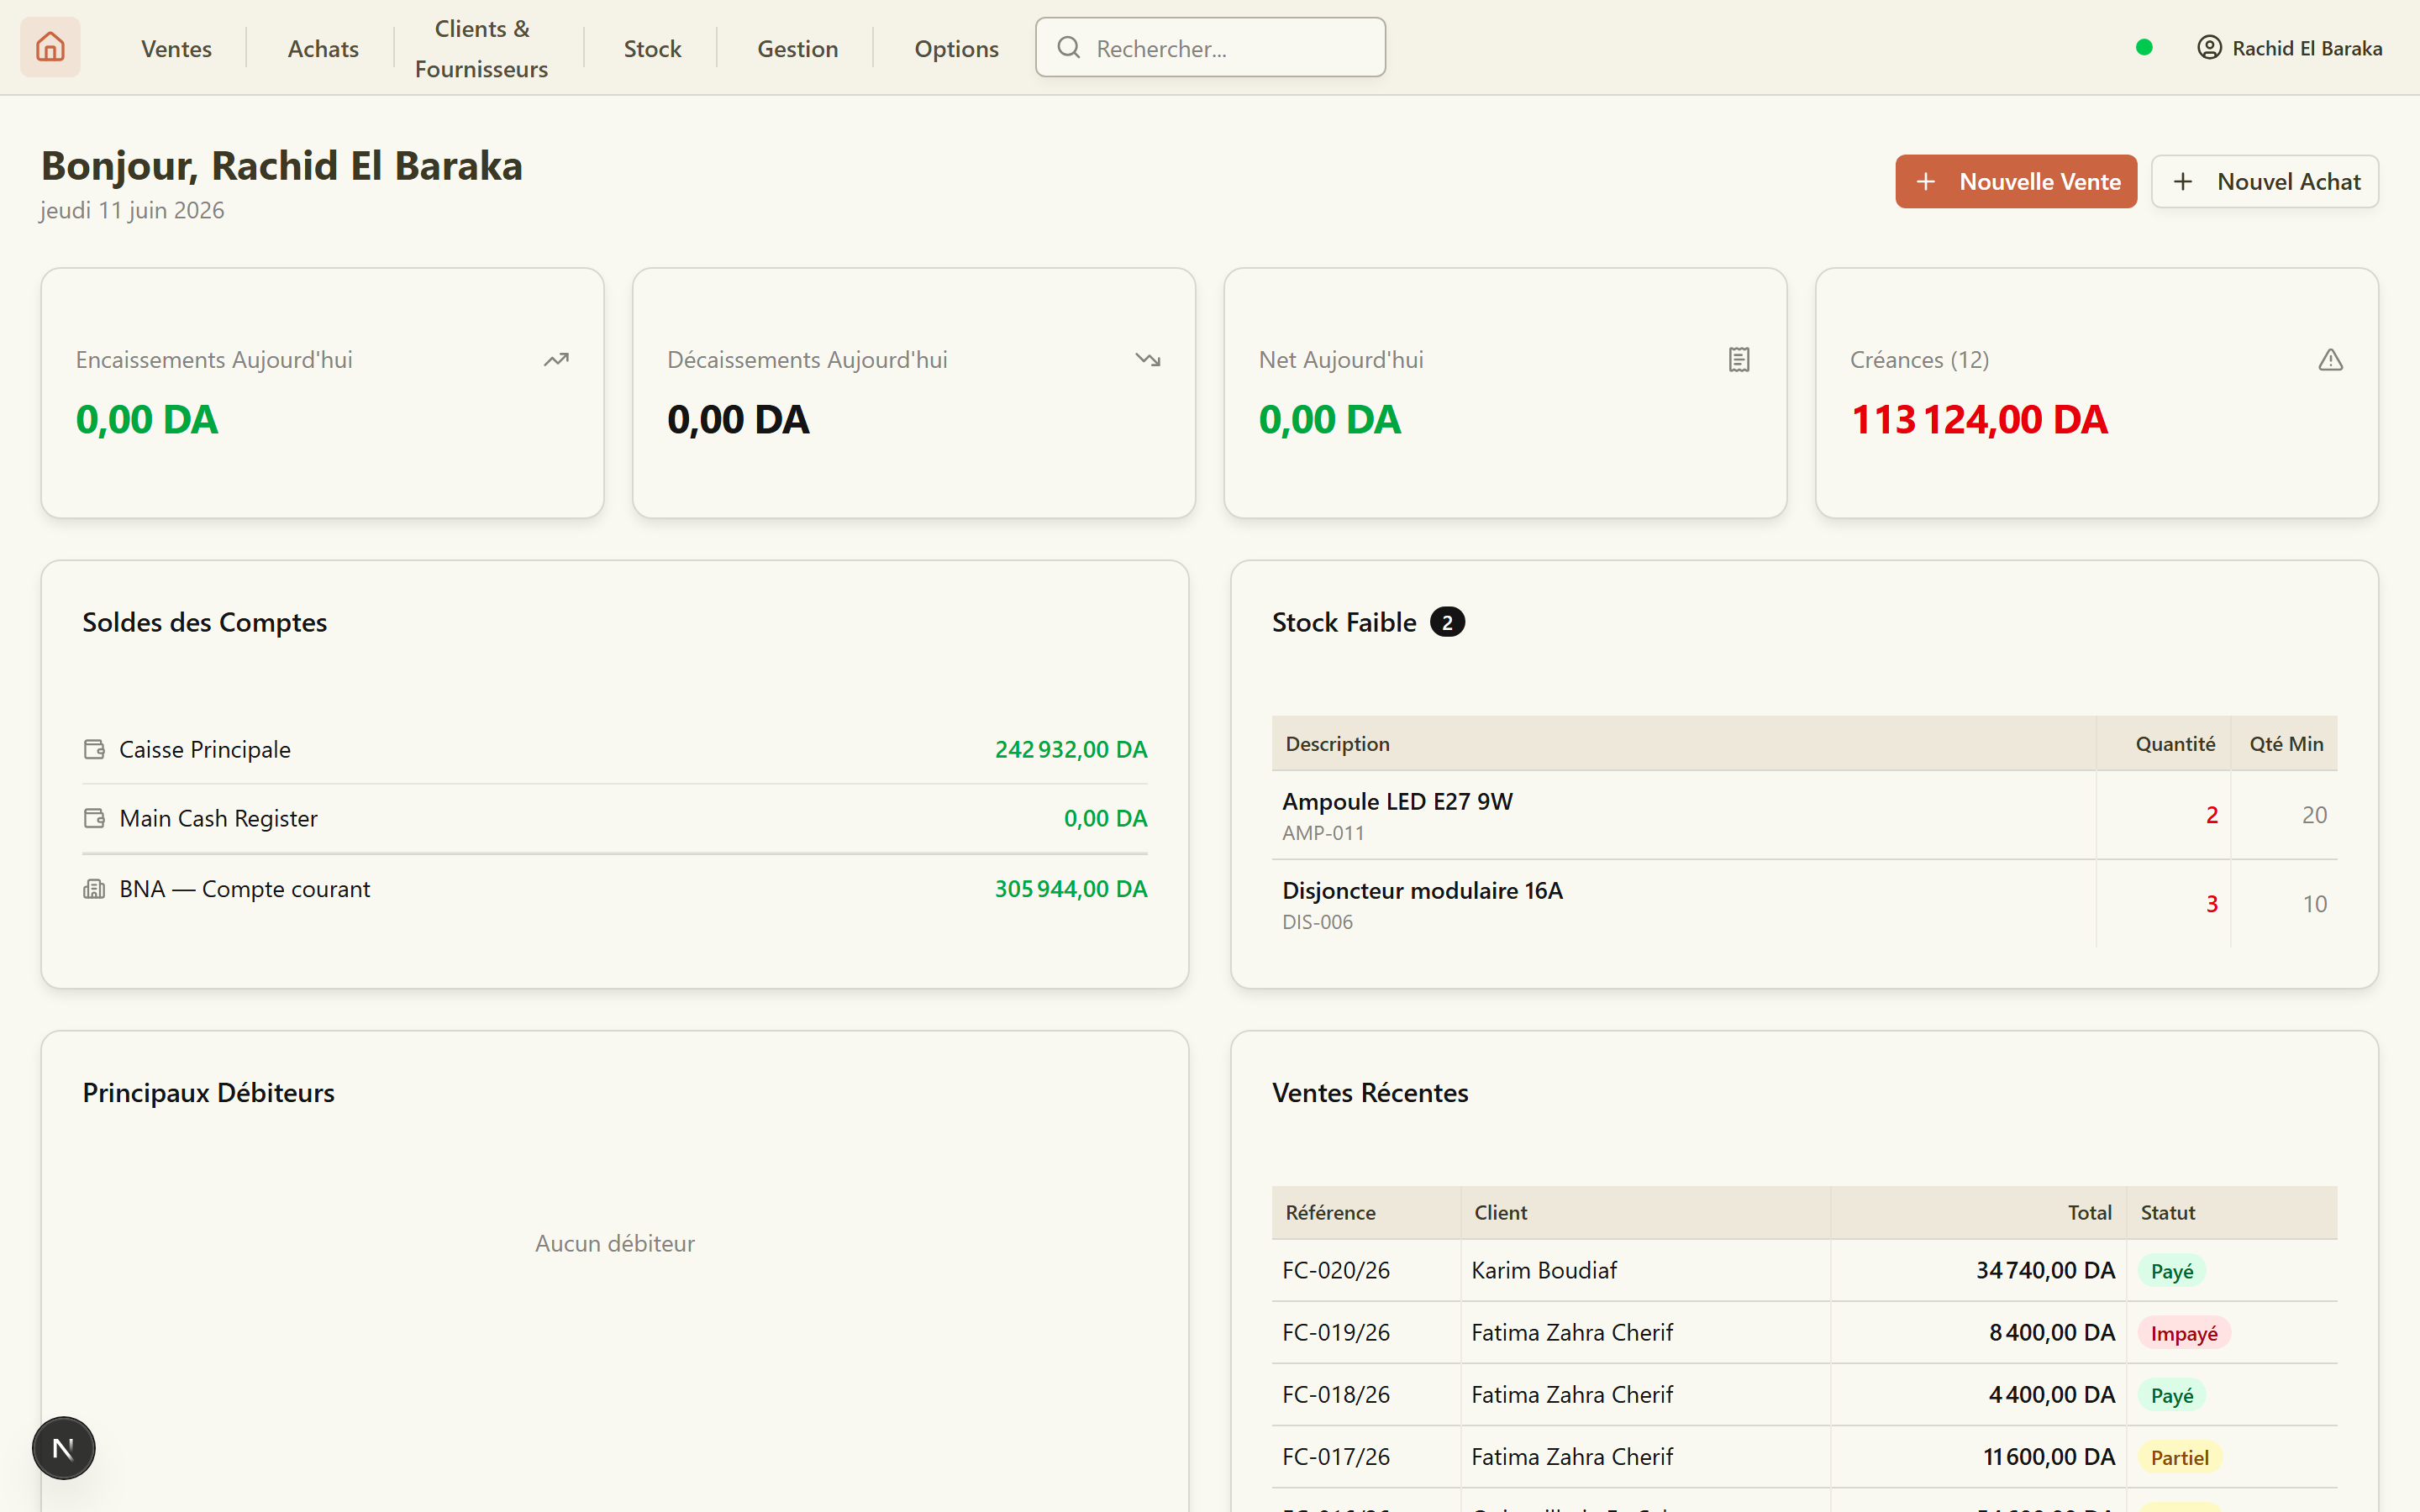Click the green online status indicator
This screenshot has height=1512, width=2420.
(2144, 47)
